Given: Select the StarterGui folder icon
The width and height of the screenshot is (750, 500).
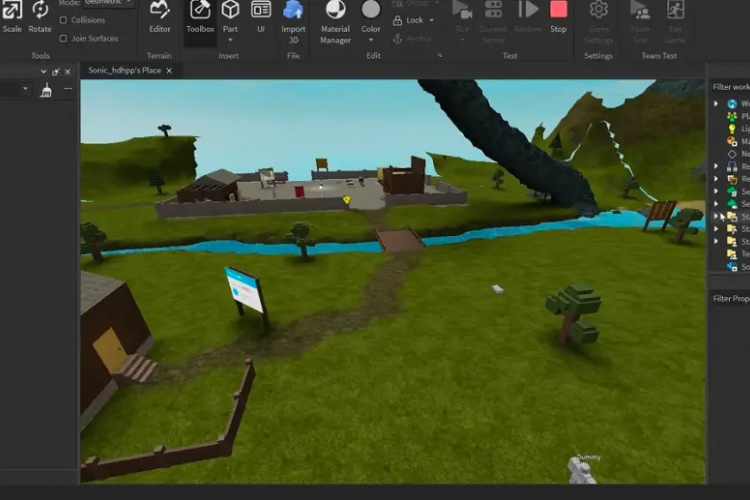Looking at the screenshot, I should tap(732, 217).
